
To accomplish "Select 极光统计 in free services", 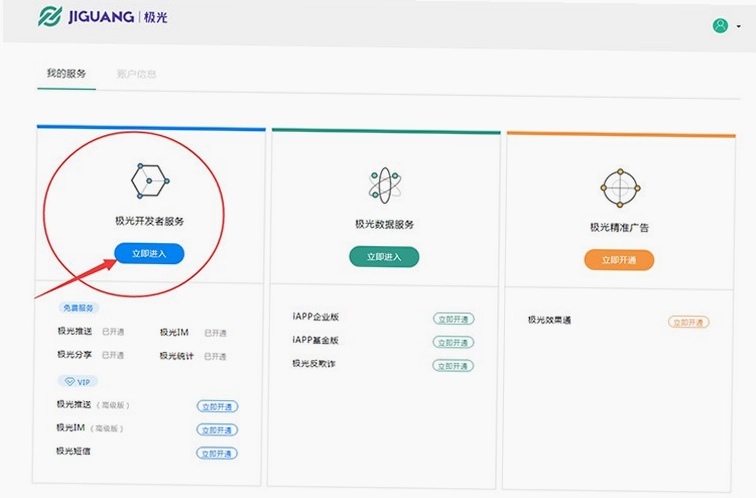I will point(176,356).
